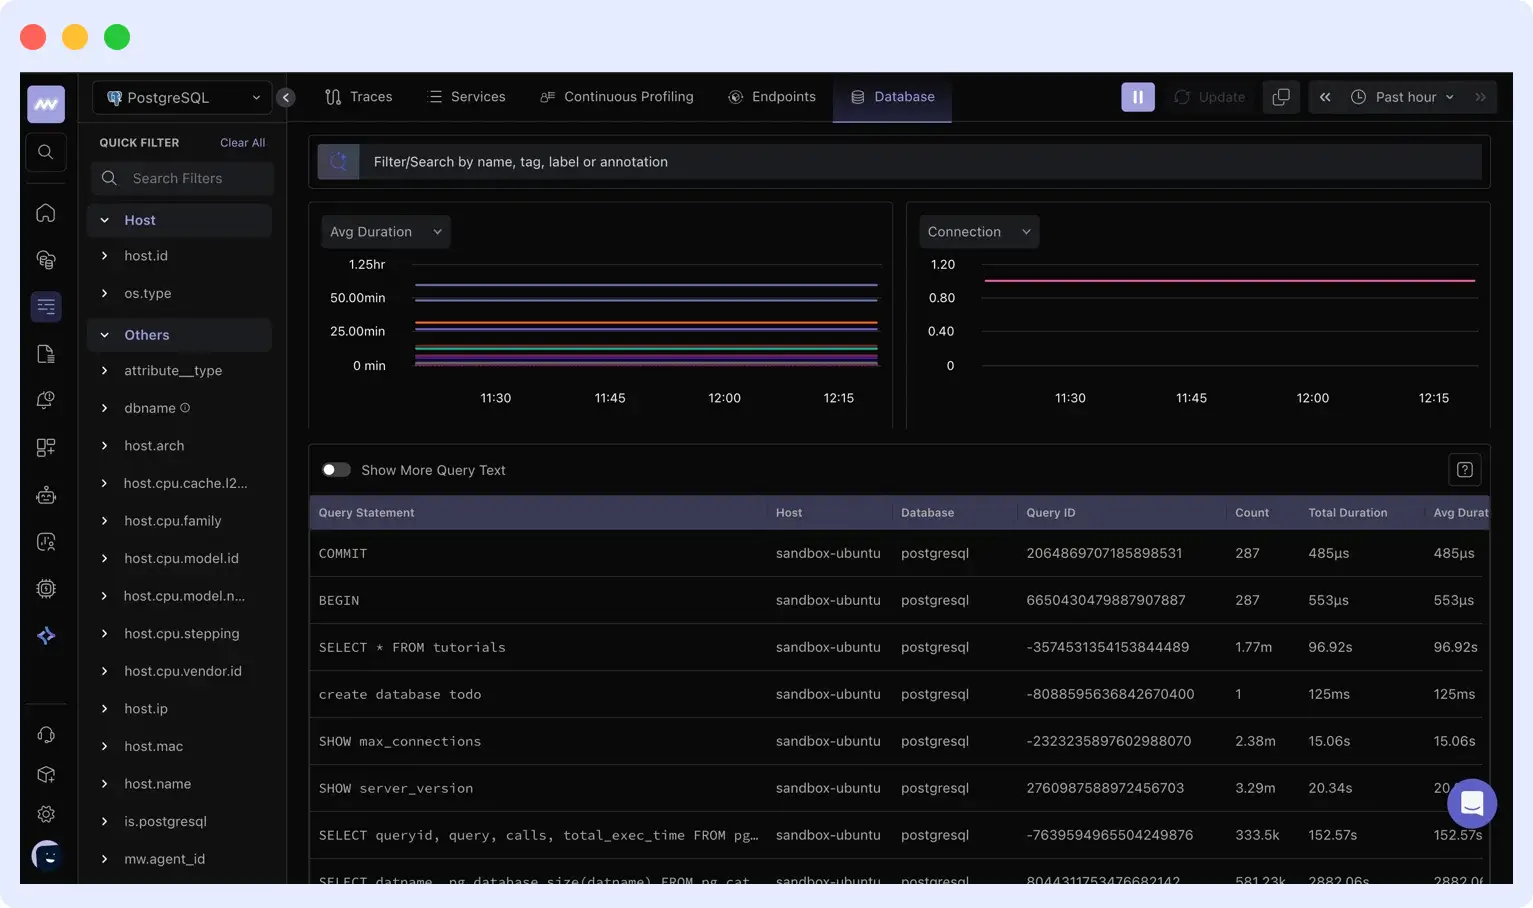The width and height of the screenshot is (1533, 908).
Task: Open the robot icon in sidebar
Action: click(x=46, y=495)
